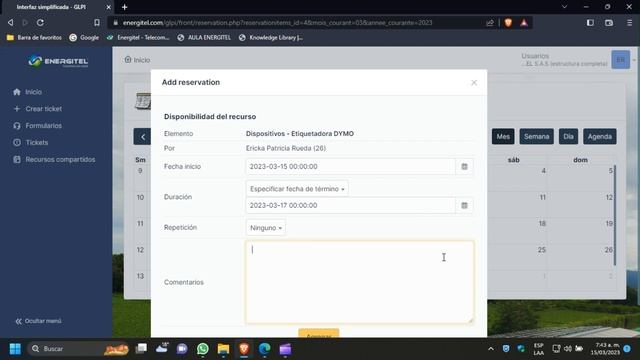Viewport: 640px width, 360px height.
Task: Toggle the browser sidebar panel icon
Action: (590, 23)
